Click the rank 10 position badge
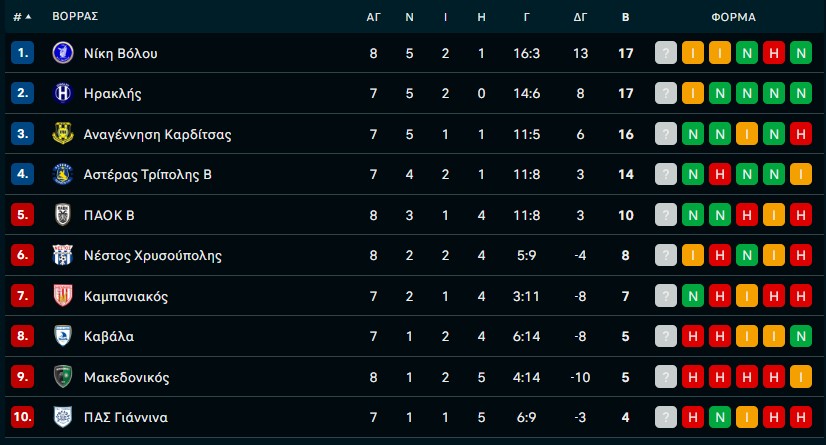The width and height of the screenshot is (826, 445). [22, 417]
